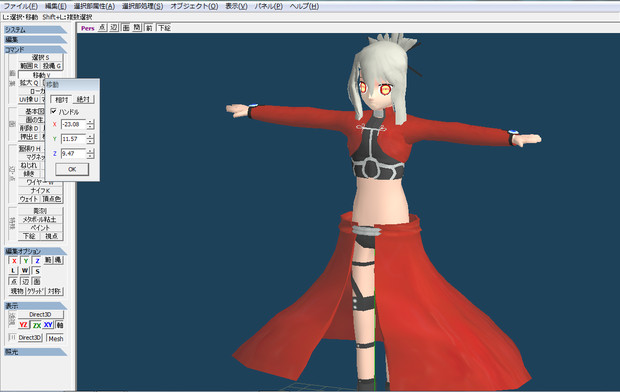The height and width of the screenshot is (392, 620).
Task: Open the ヘルプ(H) menu
Action: click(x=304, y=6)
